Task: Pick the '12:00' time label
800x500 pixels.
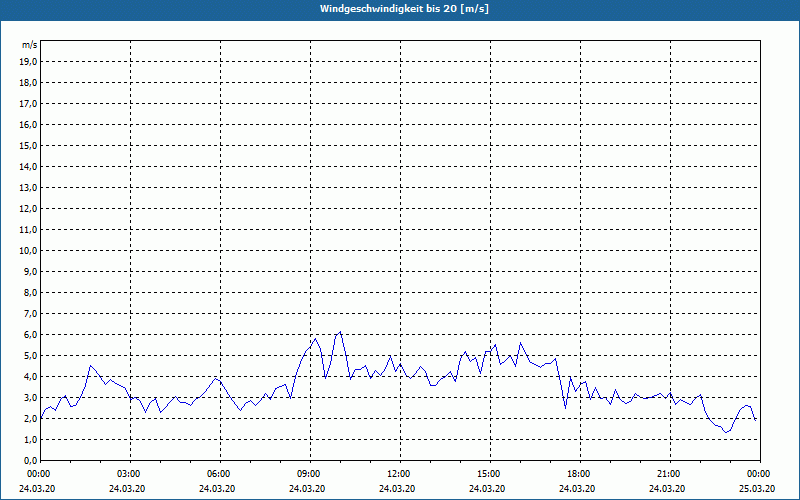Action: (x=400, y=474)
